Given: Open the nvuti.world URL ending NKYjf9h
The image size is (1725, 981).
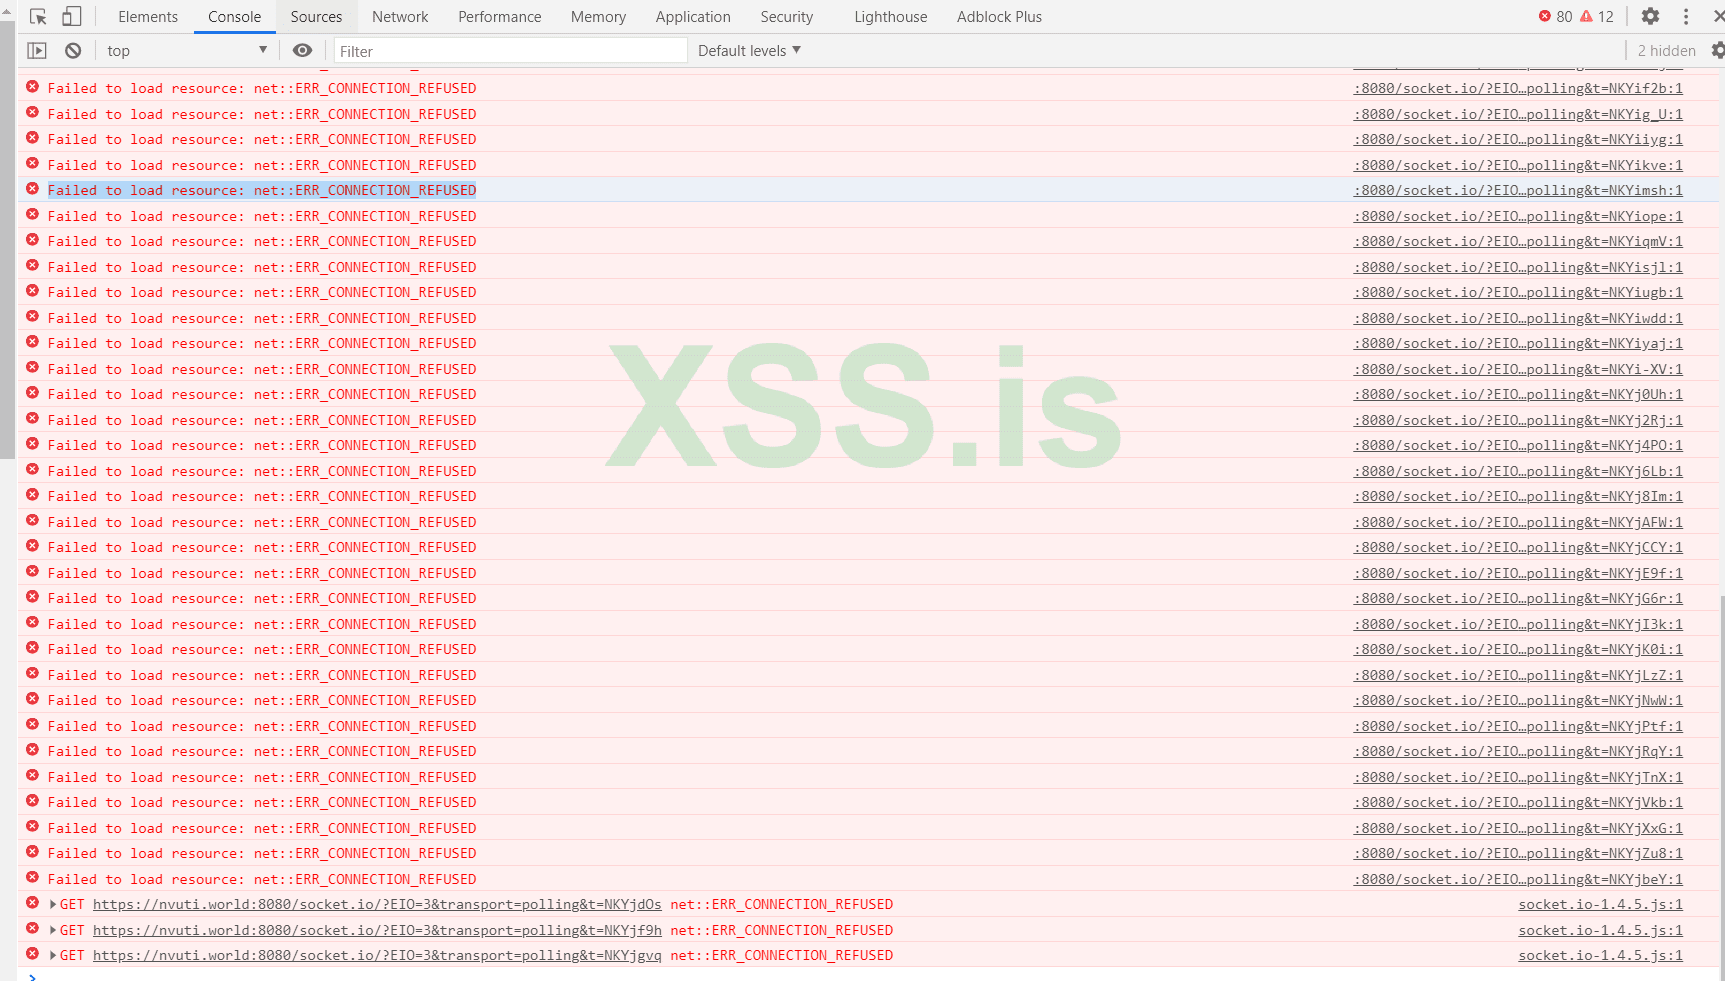Looking at the screenshot, I should pos(377,930).
